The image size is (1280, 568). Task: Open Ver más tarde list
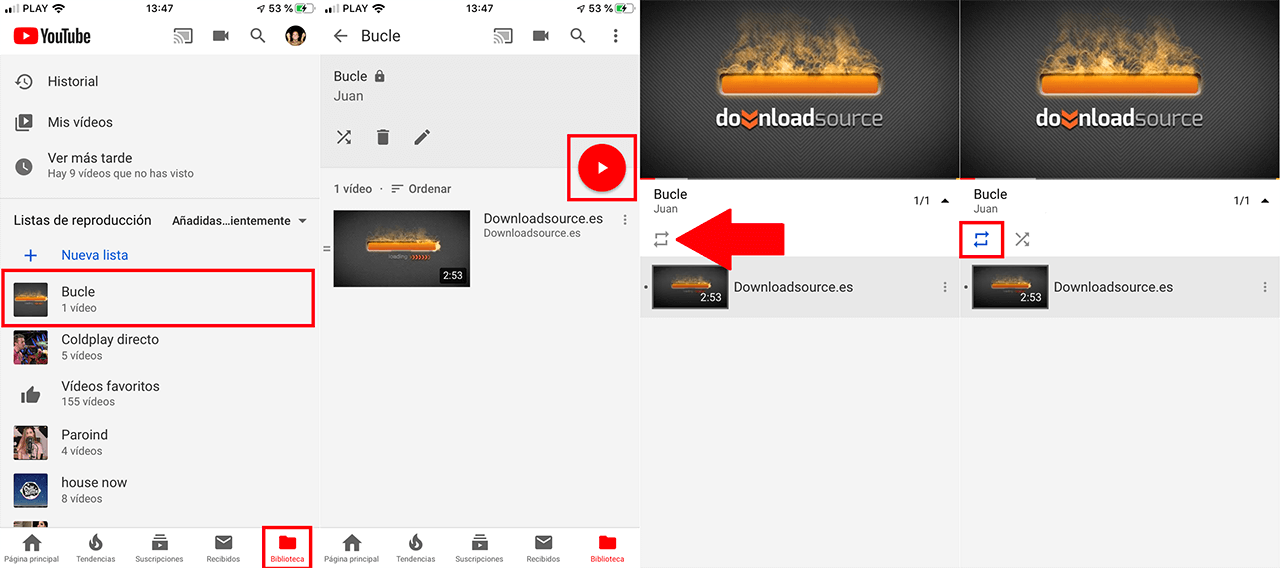(x=160, y=165)
